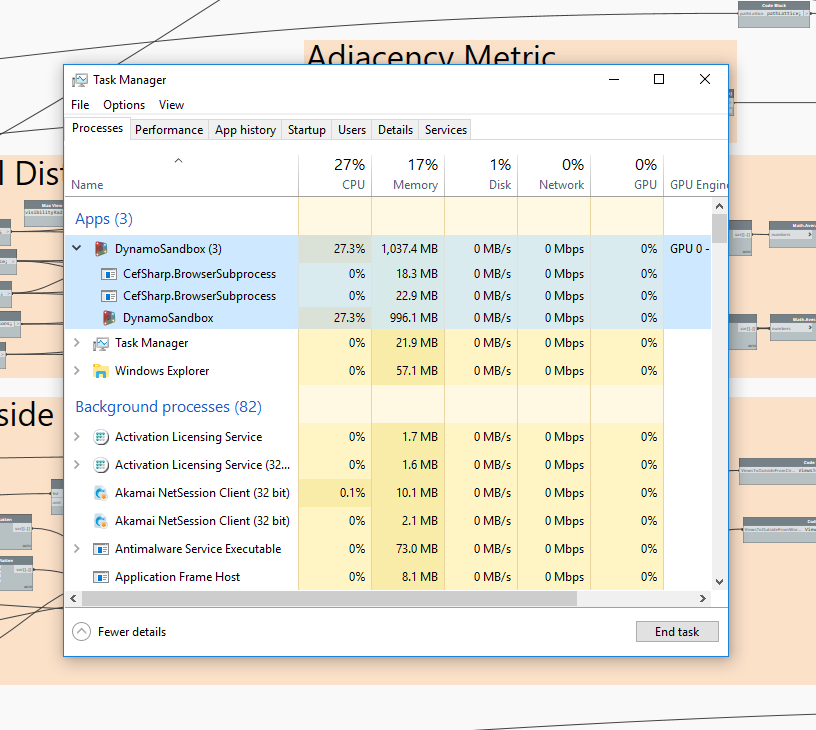
Task: Click the Application Frame Host icon
Action: click(x=101, y=577)
